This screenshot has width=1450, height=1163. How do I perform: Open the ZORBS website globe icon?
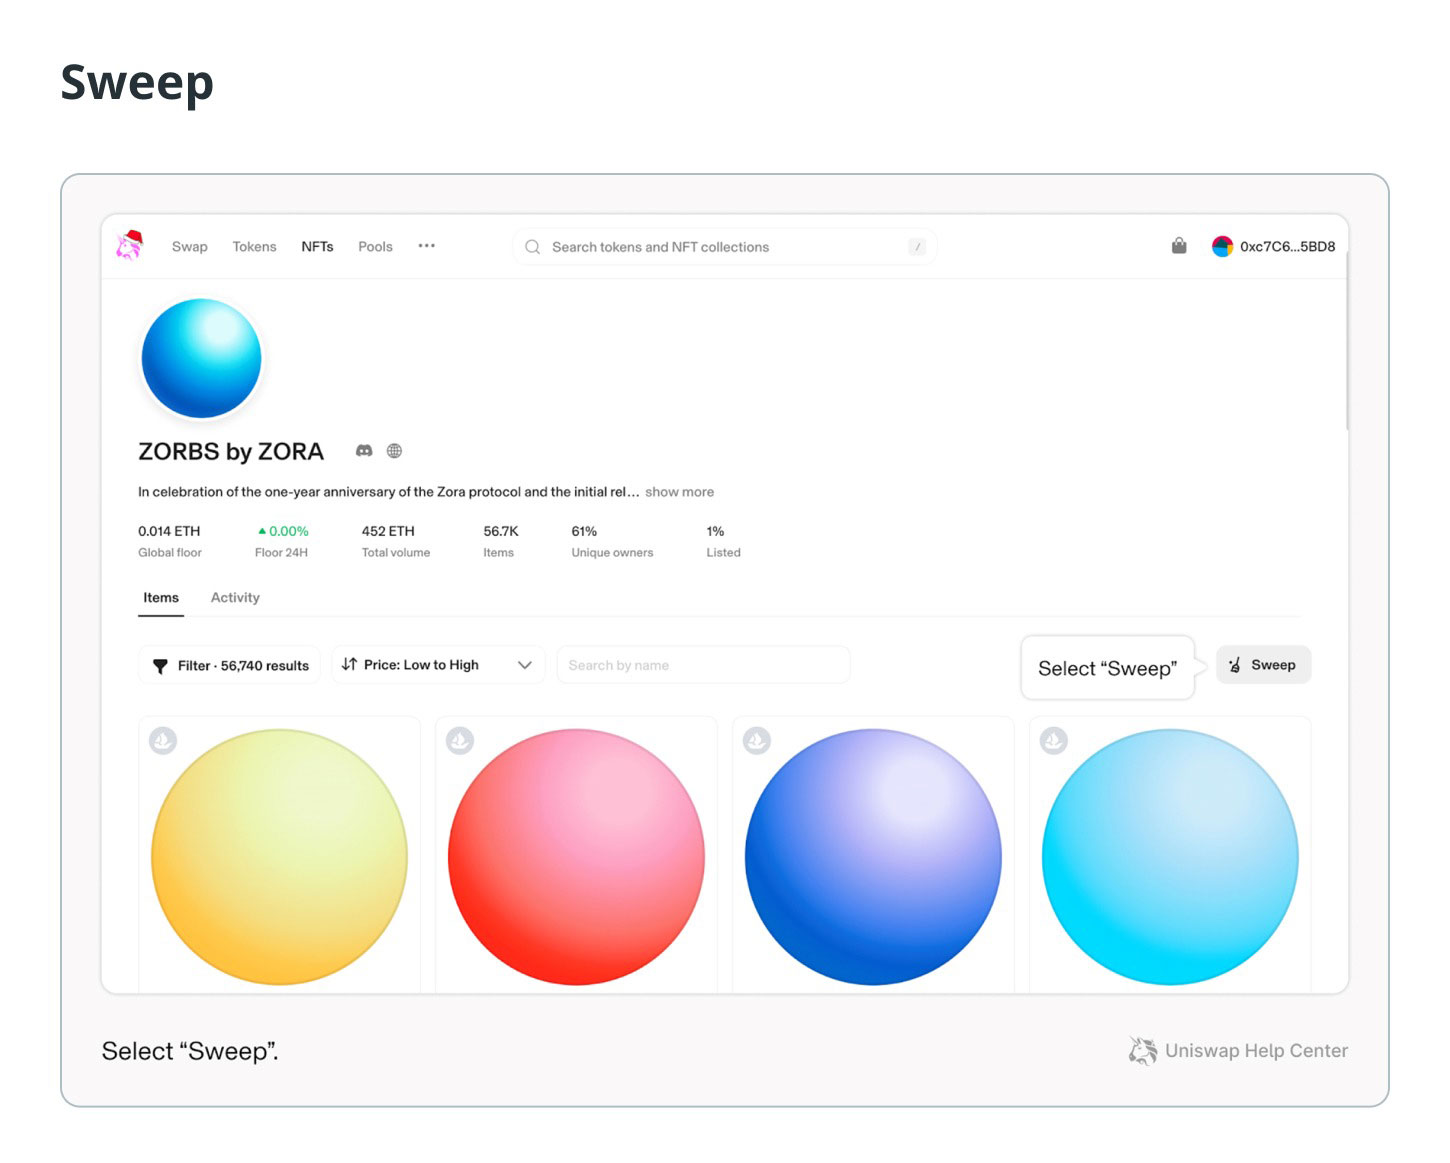click(395, 451)
